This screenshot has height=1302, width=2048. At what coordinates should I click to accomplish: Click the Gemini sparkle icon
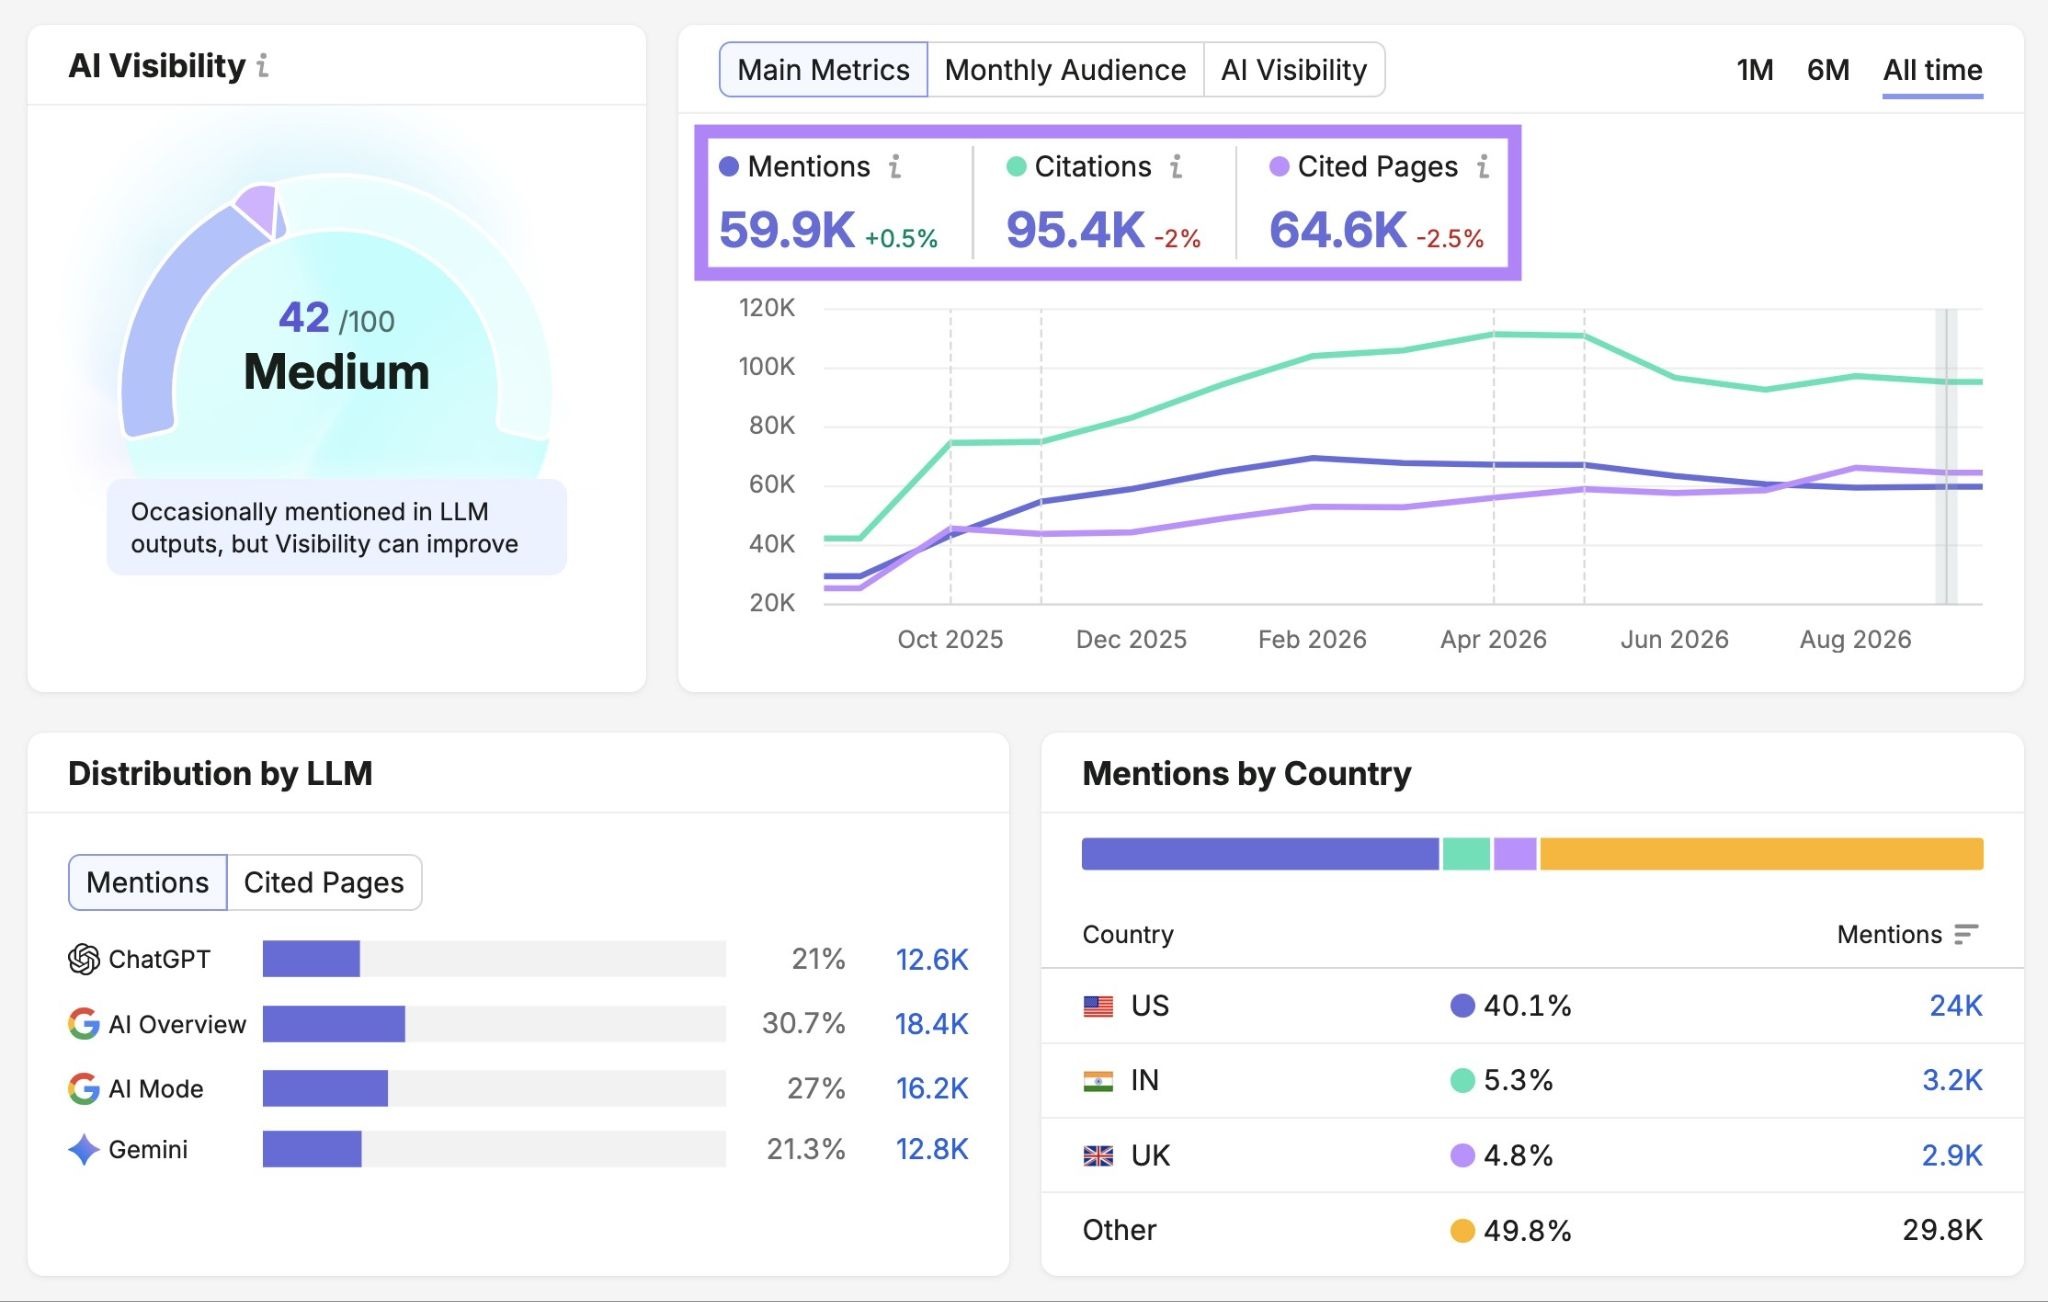point(84,1150)
